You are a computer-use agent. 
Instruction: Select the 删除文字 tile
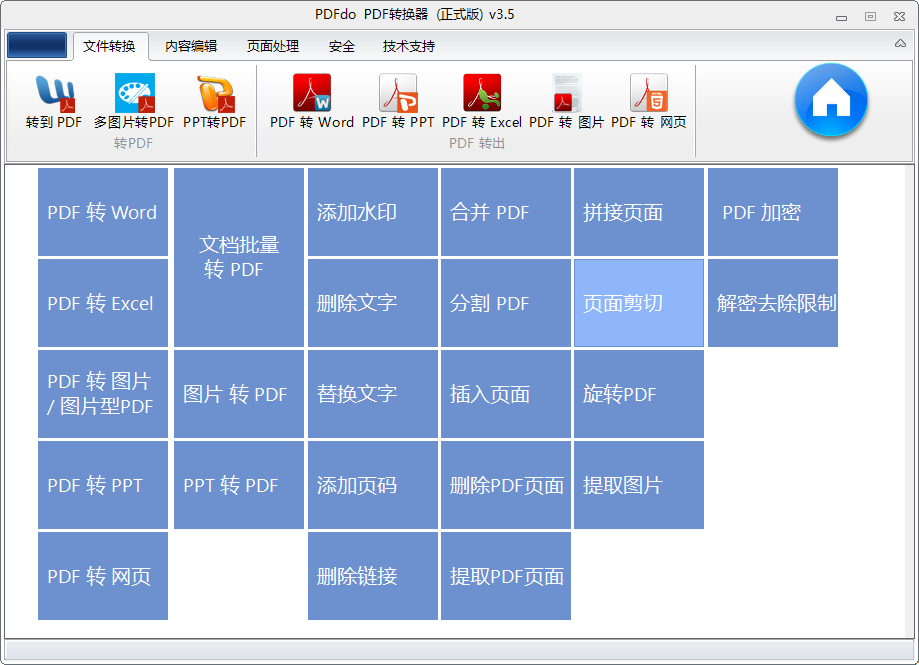pyautogui.click(x=373, y=303)
